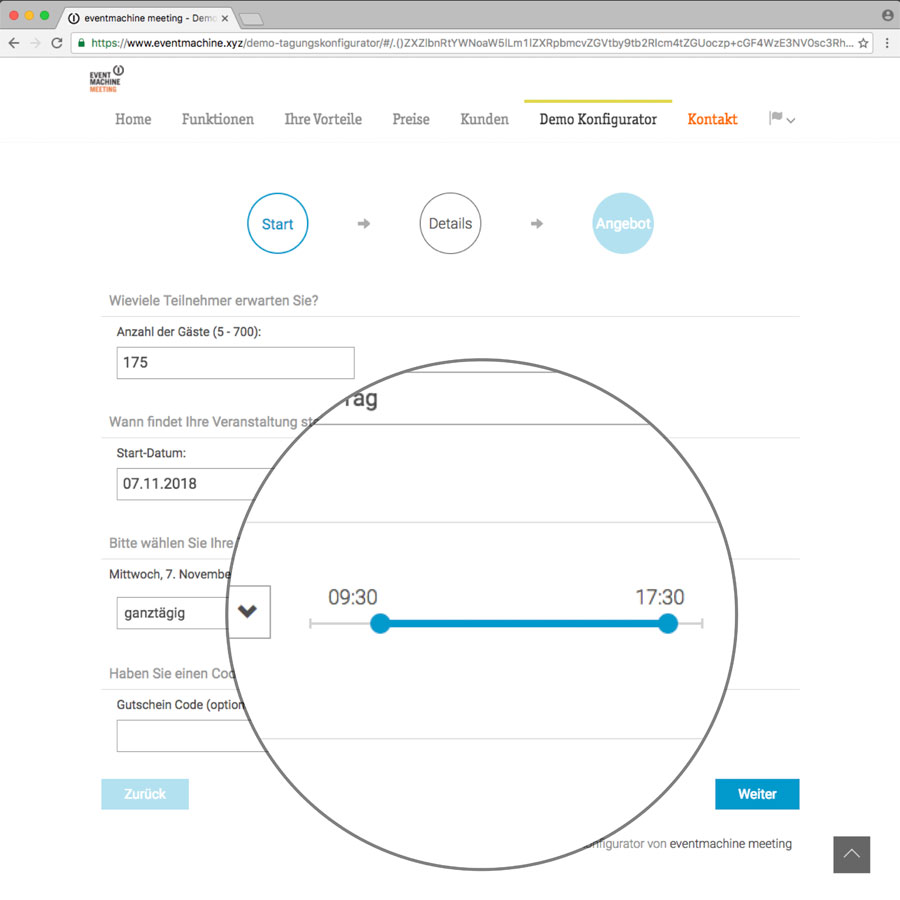Image resolution: width=900 pixels, height=900 pixels.
Task: Open Chrome's three-dot menu
Action: click(886, 43)
